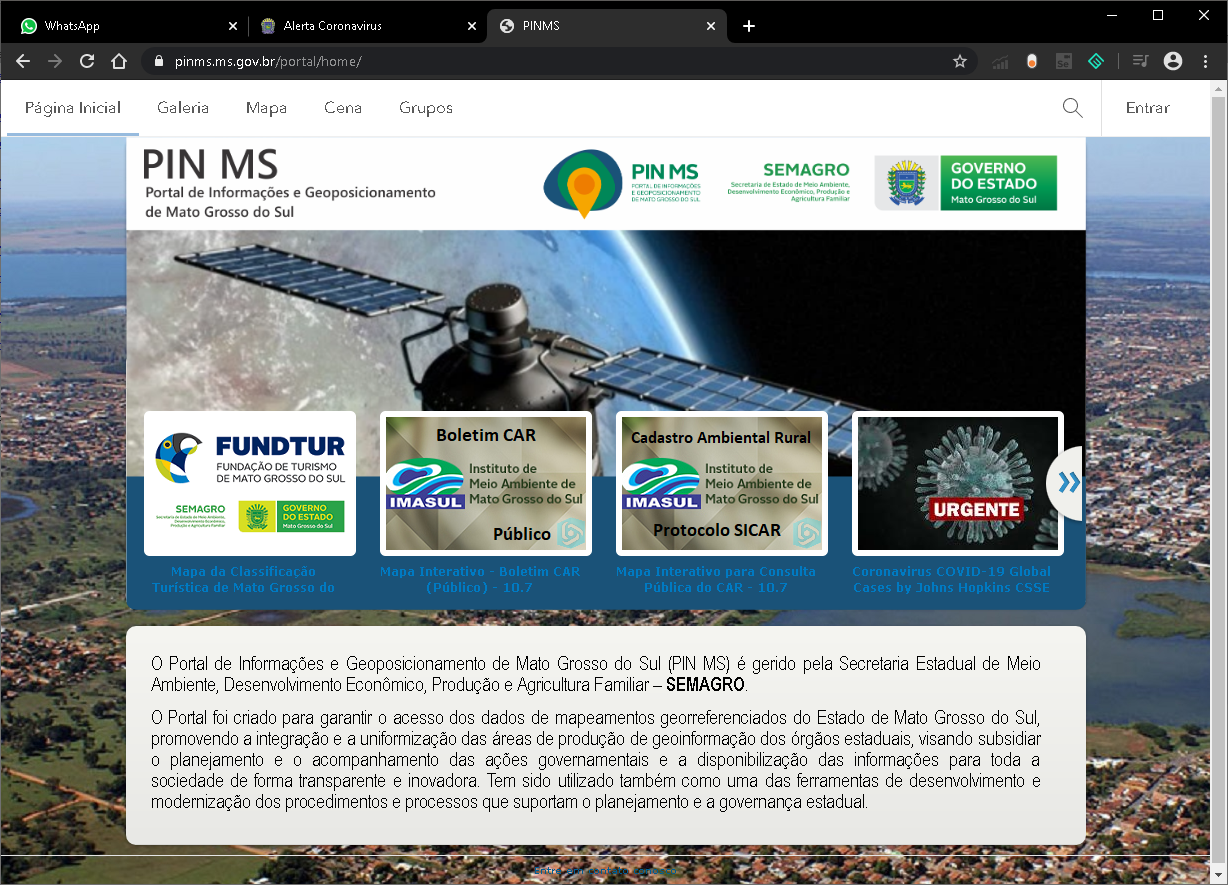Open the Galeria tab
The height and width of the screenshot is (885, 1228).
click(x=183, y=108)
